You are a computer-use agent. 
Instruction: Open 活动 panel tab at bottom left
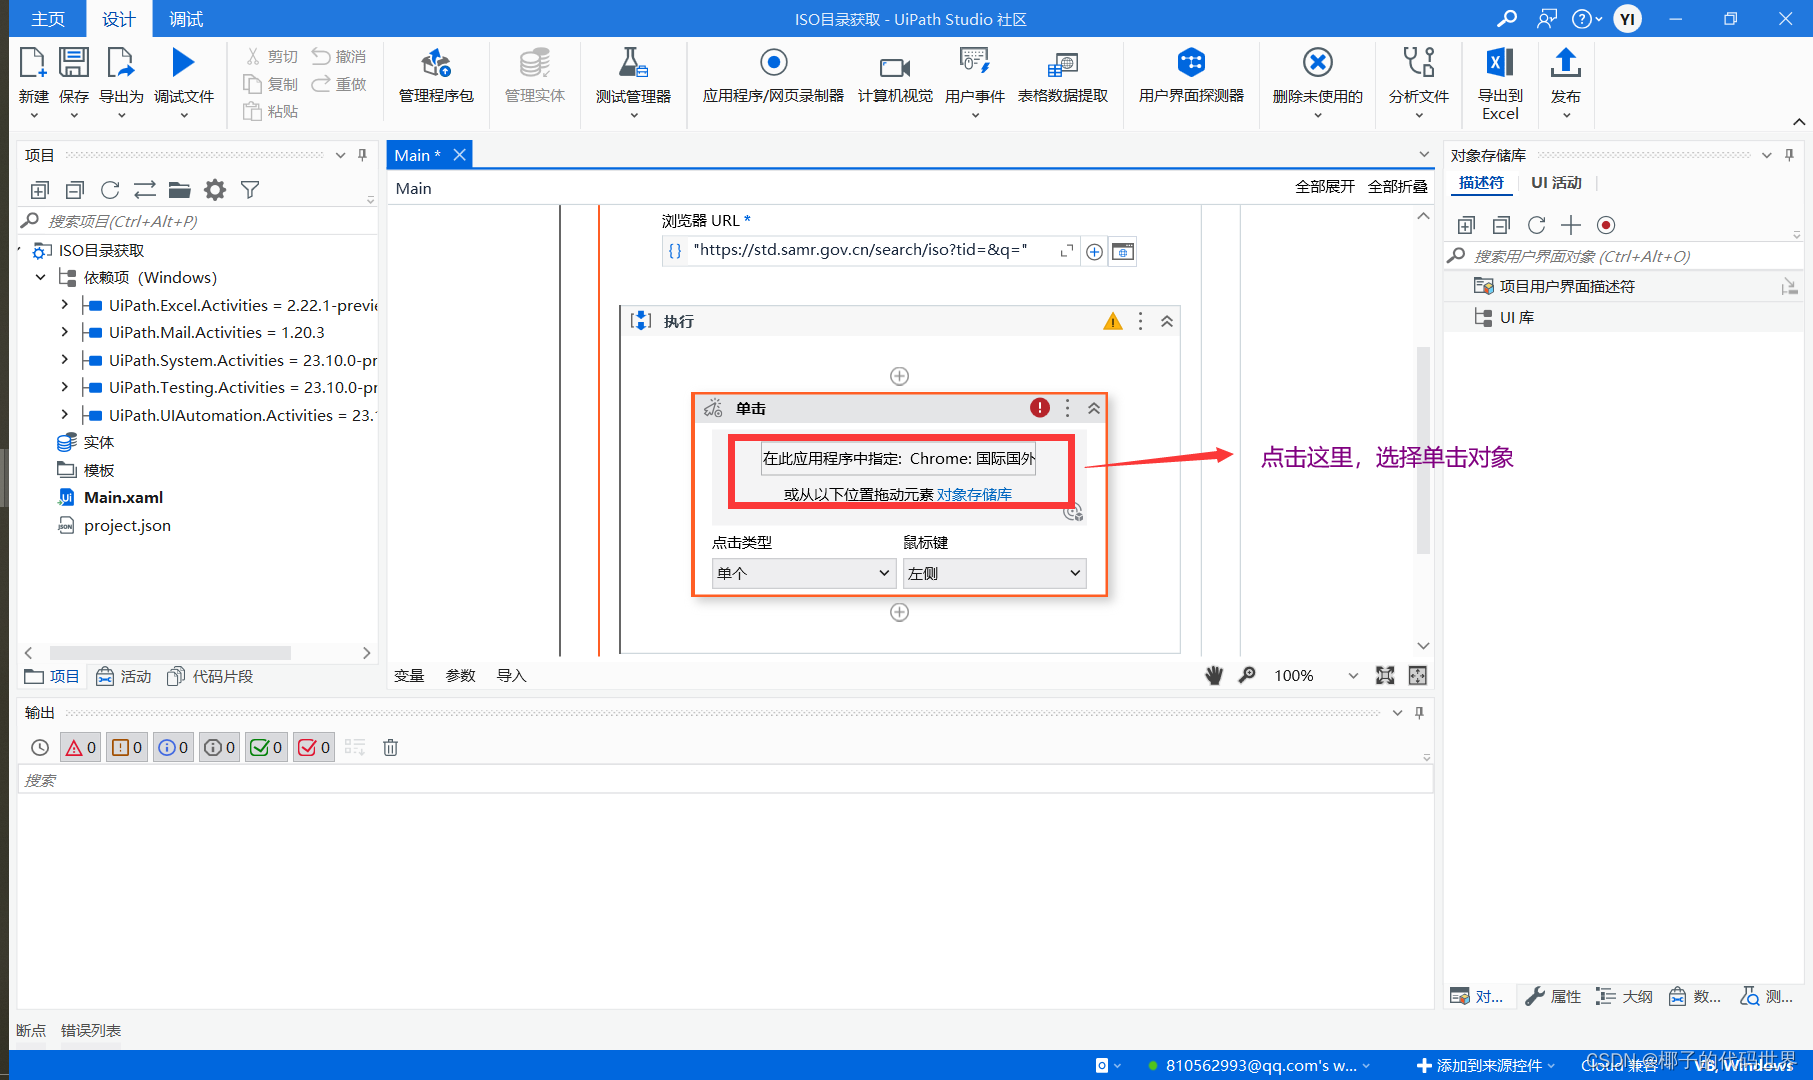point(124,677)
